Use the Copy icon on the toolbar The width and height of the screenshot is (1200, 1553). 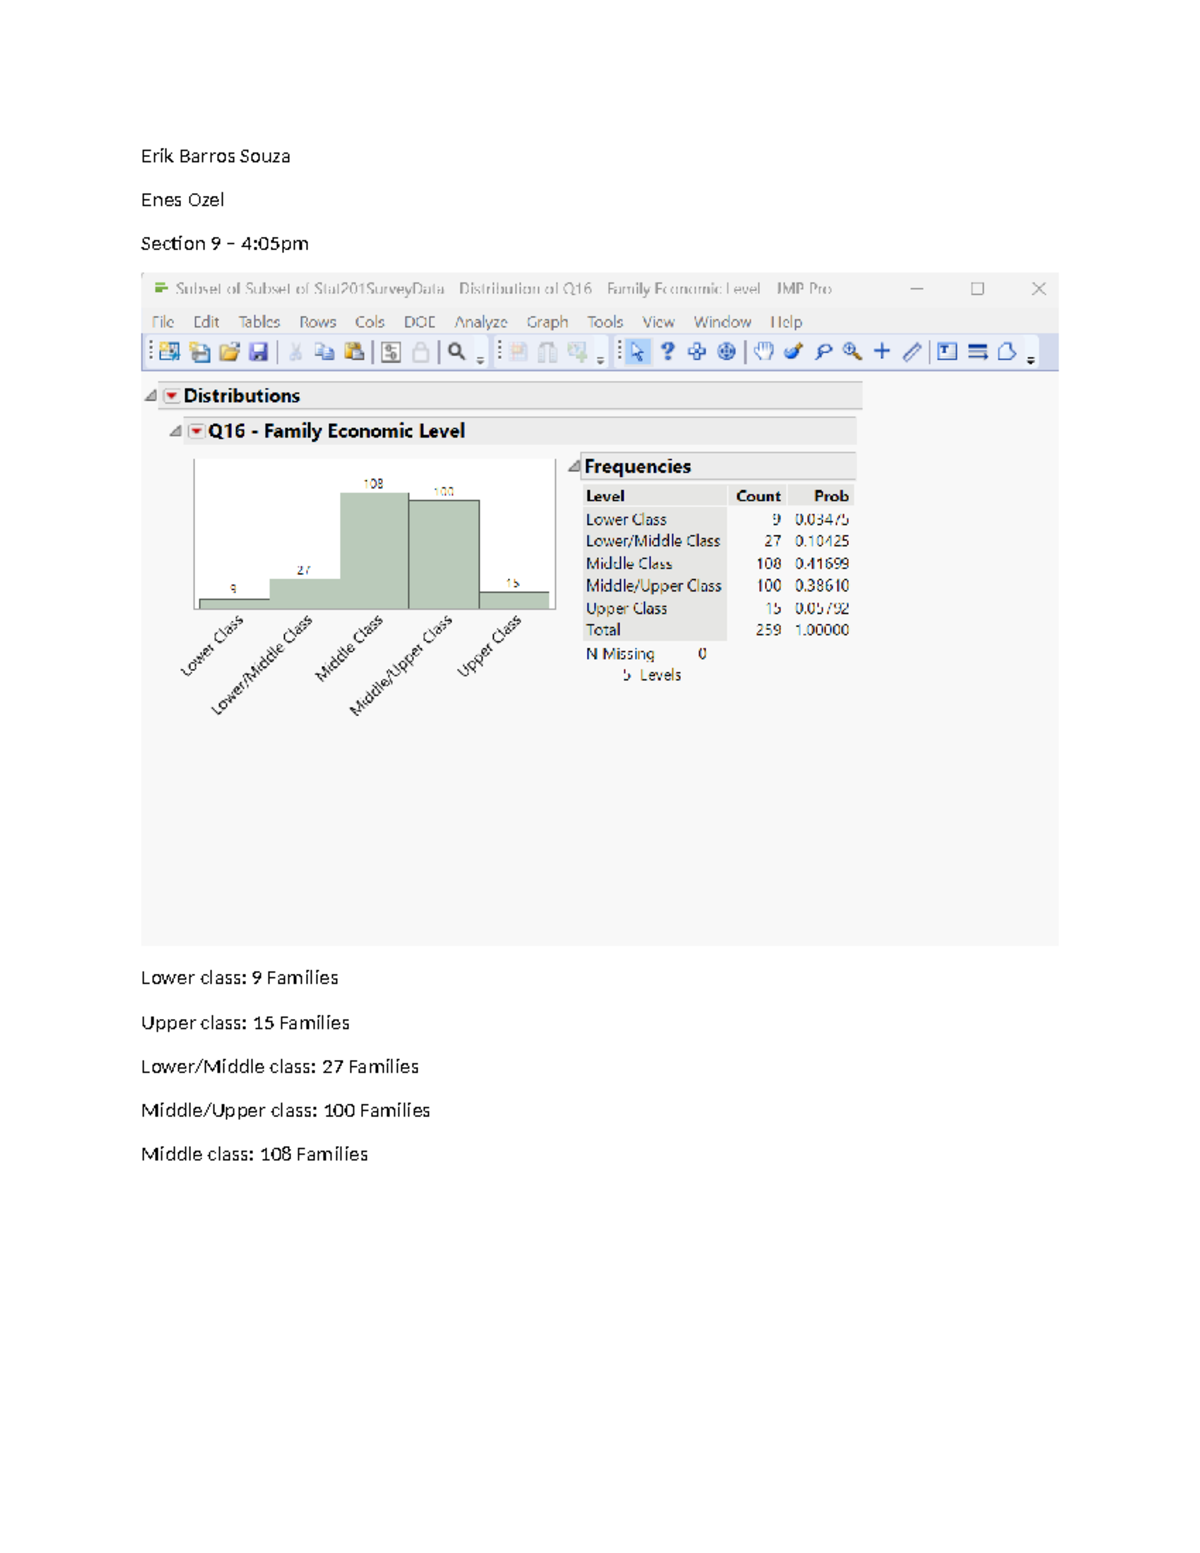pyautogui.click(x=324, y=351)
